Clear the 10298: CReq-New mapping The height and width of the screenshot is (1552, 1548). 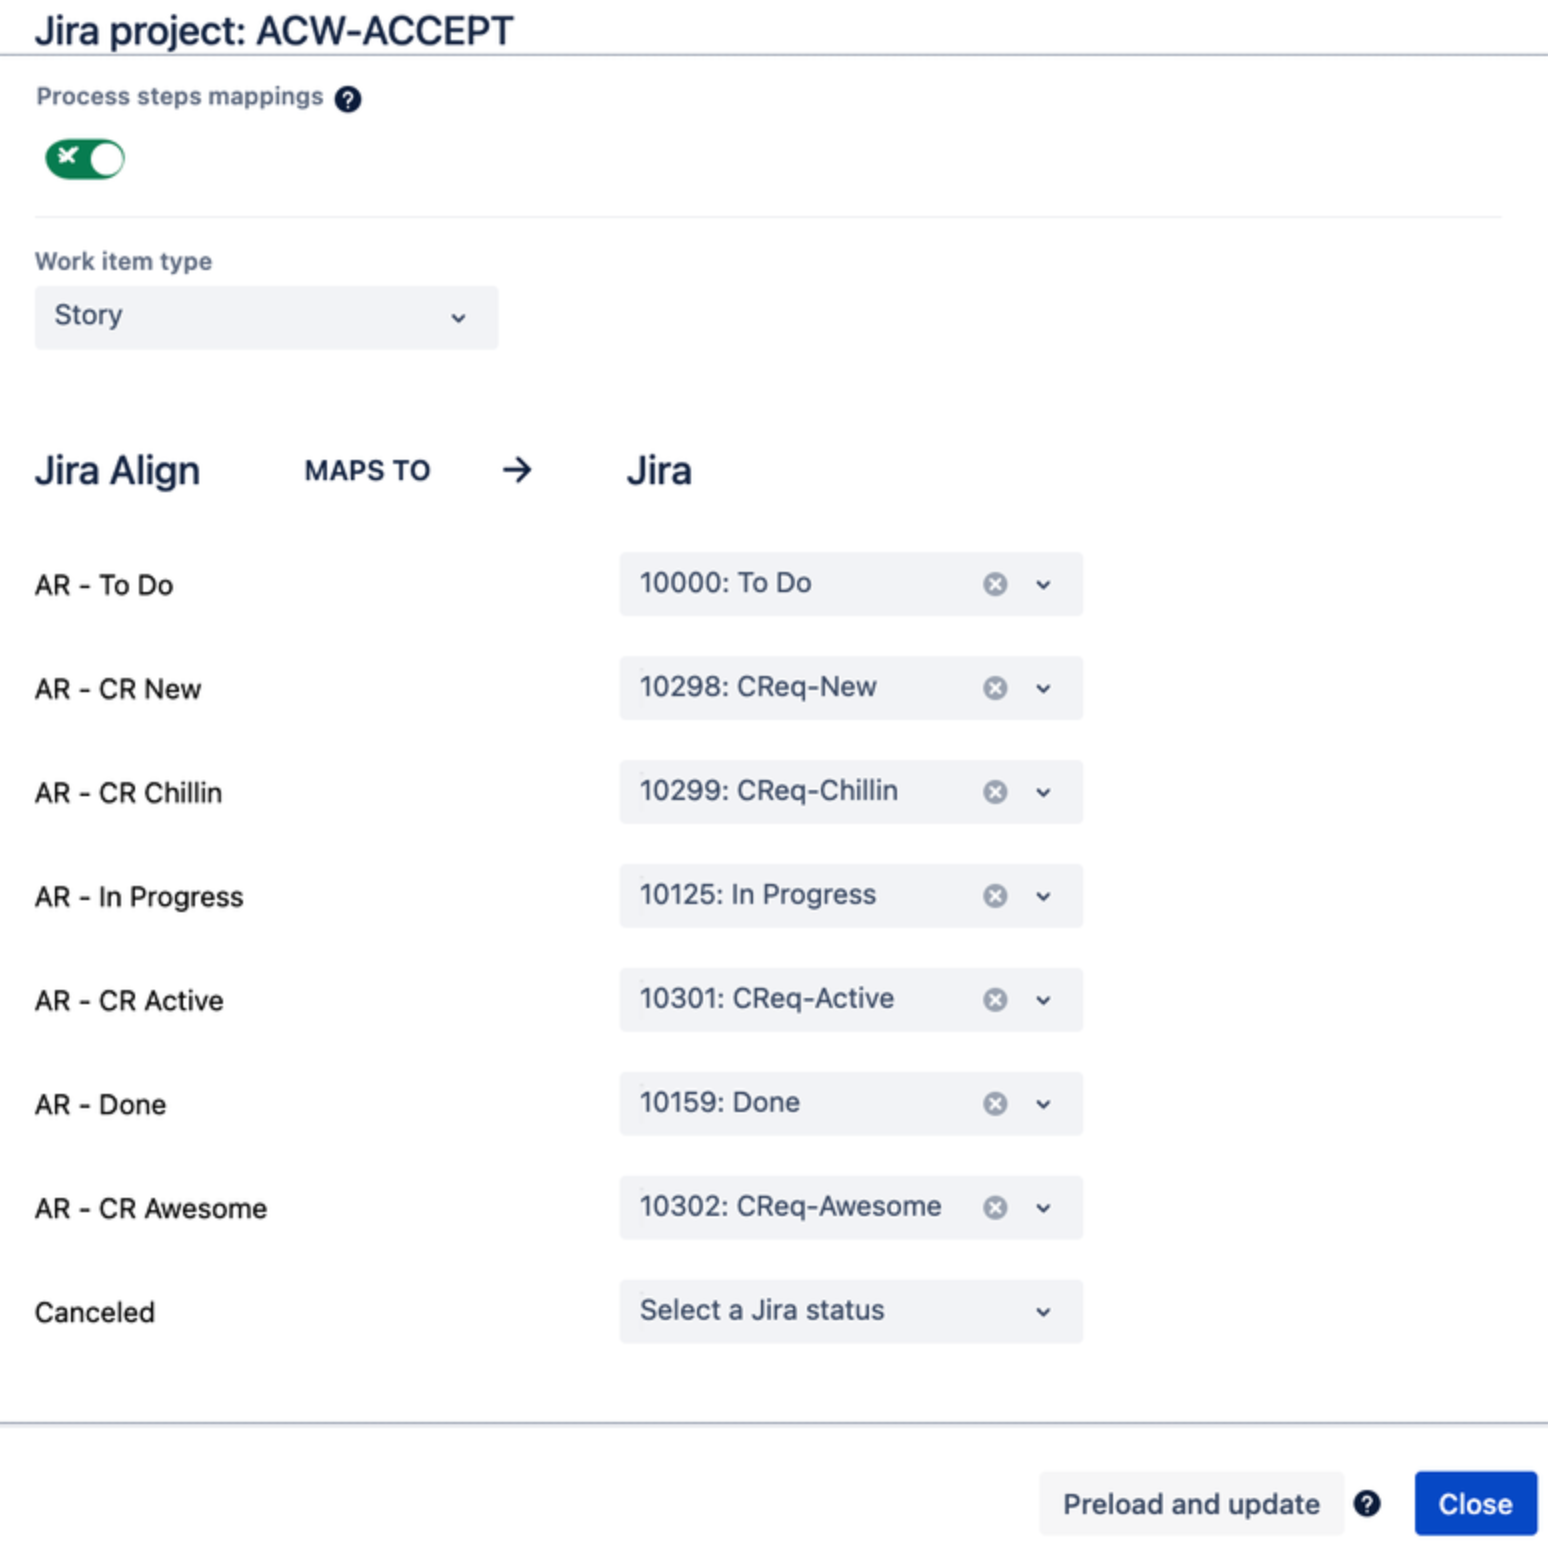pos(995,688)
